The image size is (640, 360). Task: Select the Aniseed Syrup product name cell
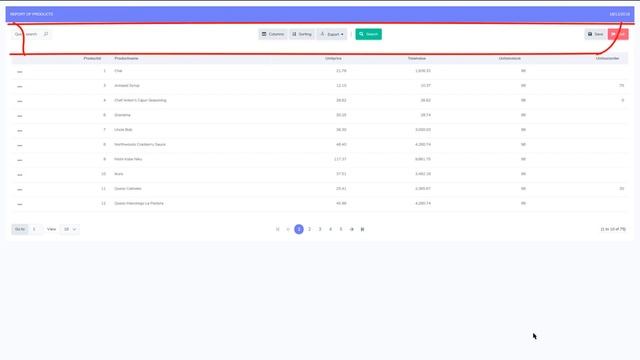(127, 86)
